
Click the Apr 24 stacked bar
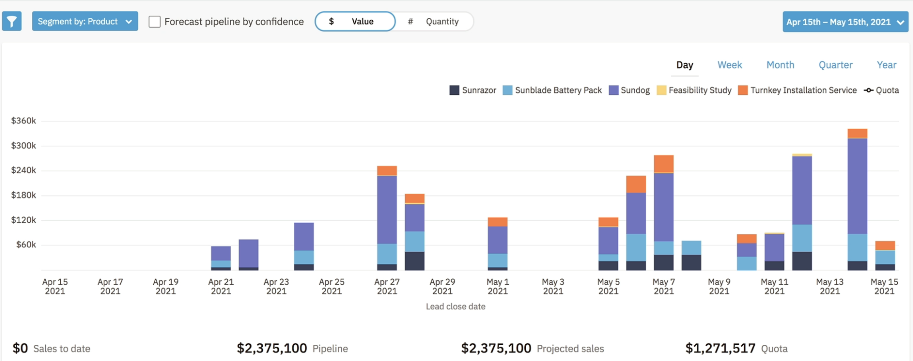pos(304,247)
